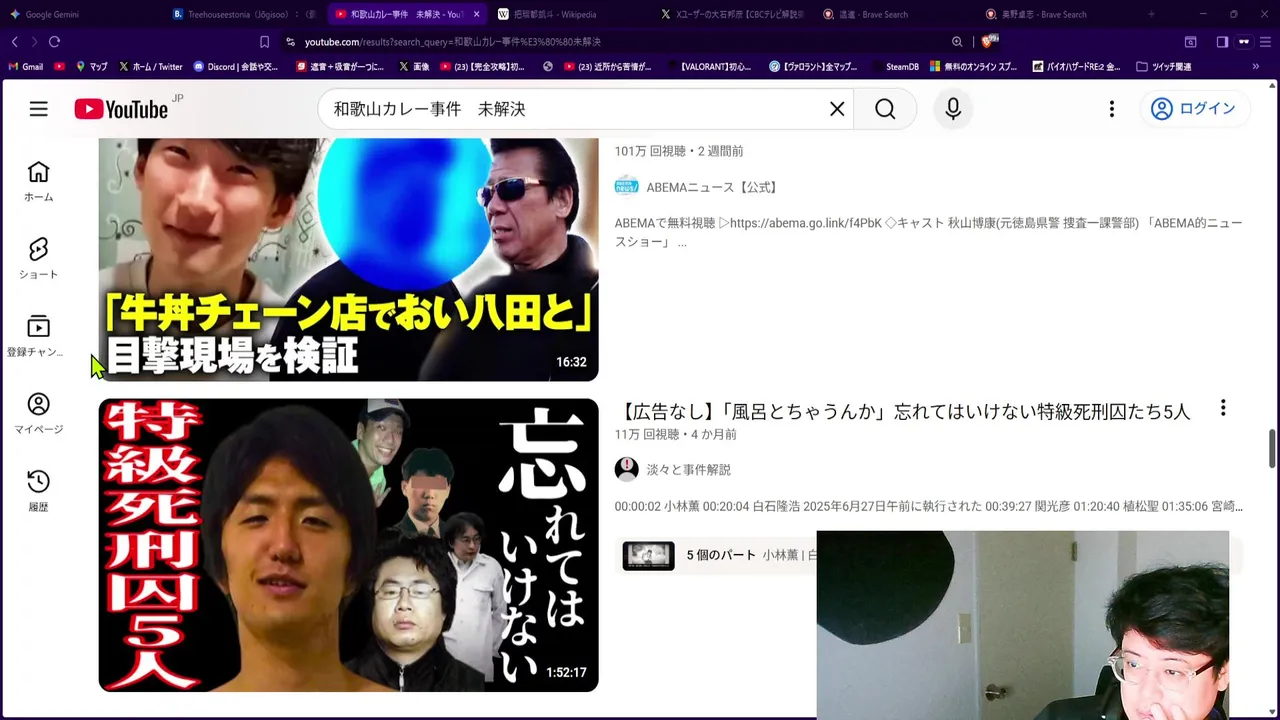The width and height of the screenshot is (1280, 720).
Task: Play the 牛丼チェーン店 16:32 video thumbnail
Action: 348,259
